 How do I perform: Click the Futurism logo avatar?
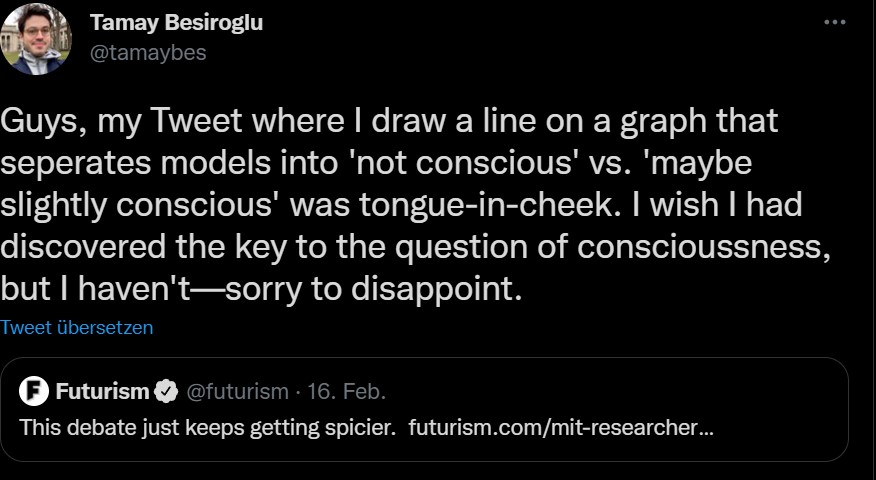point(34,390)
